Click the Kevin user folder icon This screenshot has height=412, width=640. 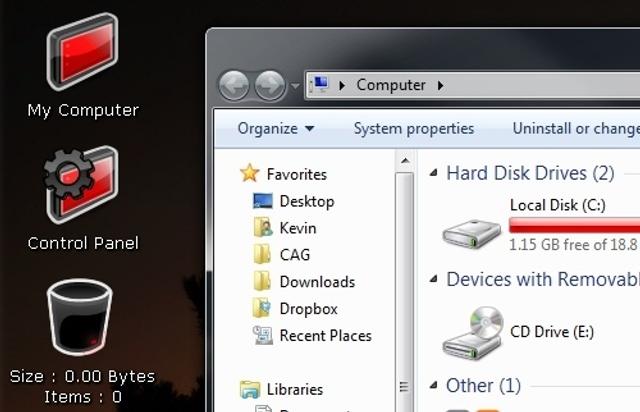[x=263, y=227]
